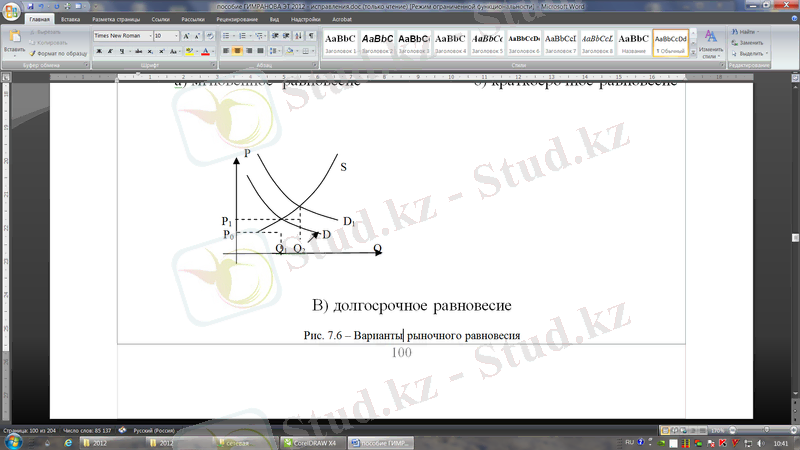Toggle superscript formatting
This screenshot has width=800, height=450.
click(162, 51)
